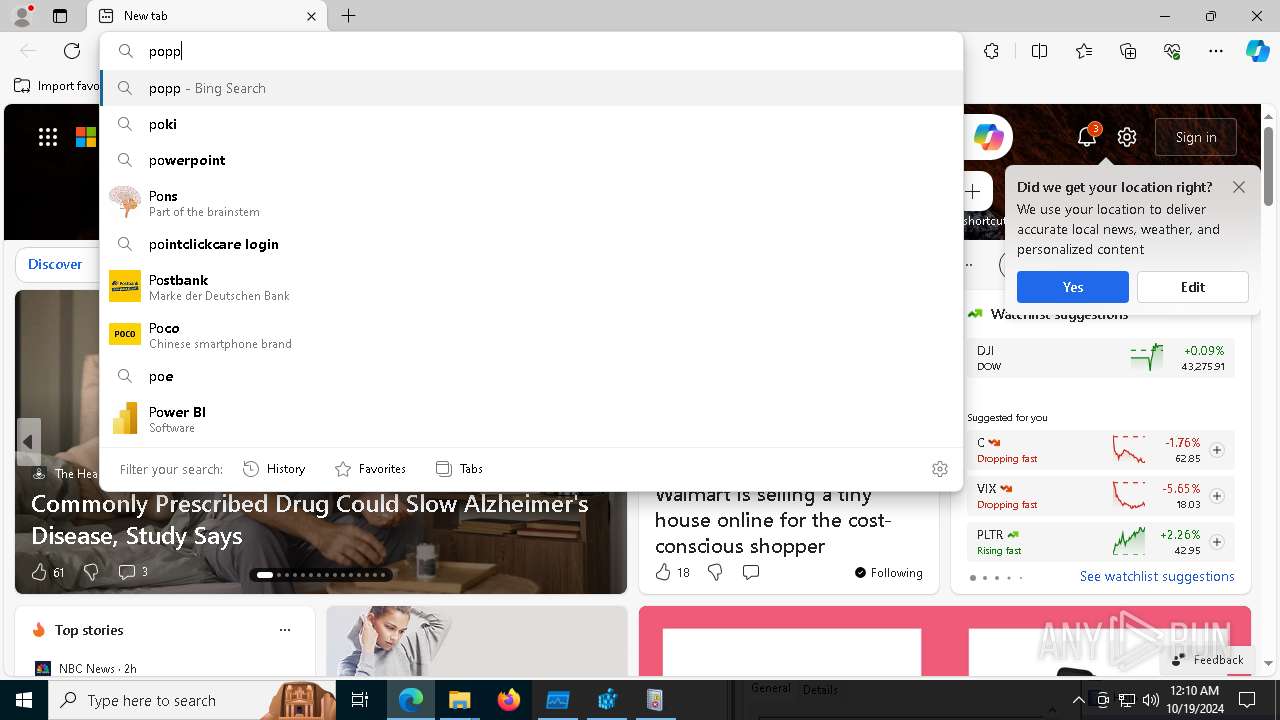
Task: Dislike the Alzheimer's article
Action: [91, 572]
